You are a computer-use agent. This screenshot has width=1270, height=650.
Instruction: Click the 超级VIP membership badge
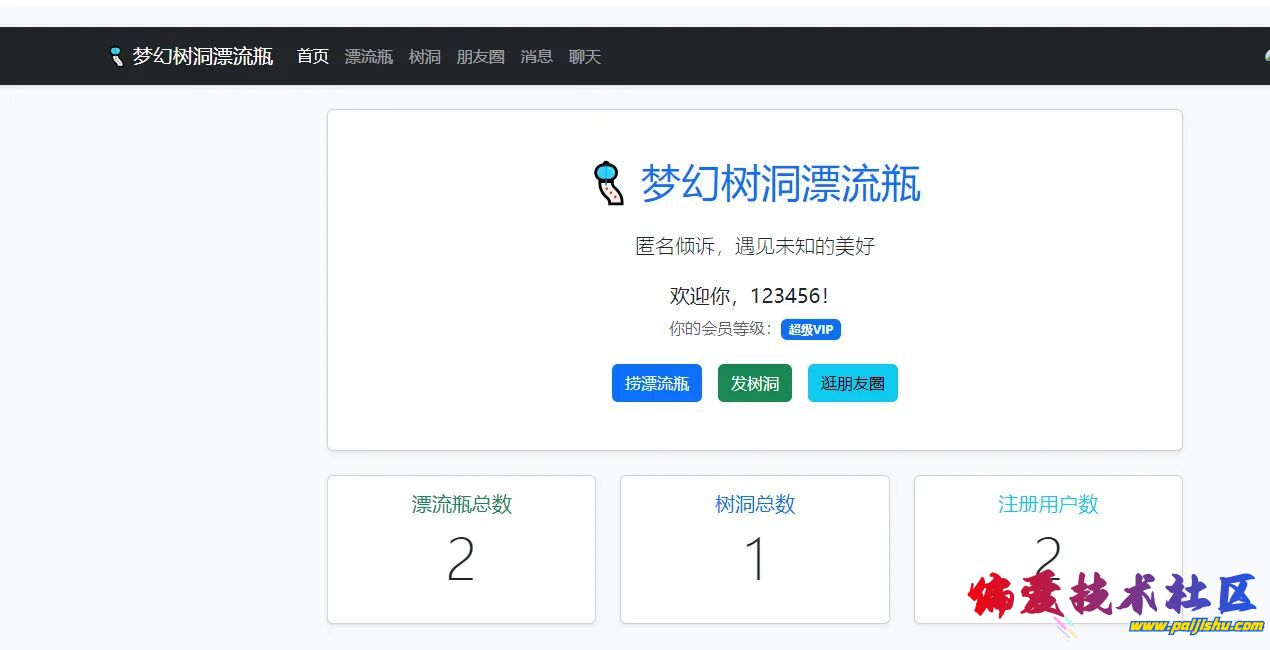[x=811, y=330]
